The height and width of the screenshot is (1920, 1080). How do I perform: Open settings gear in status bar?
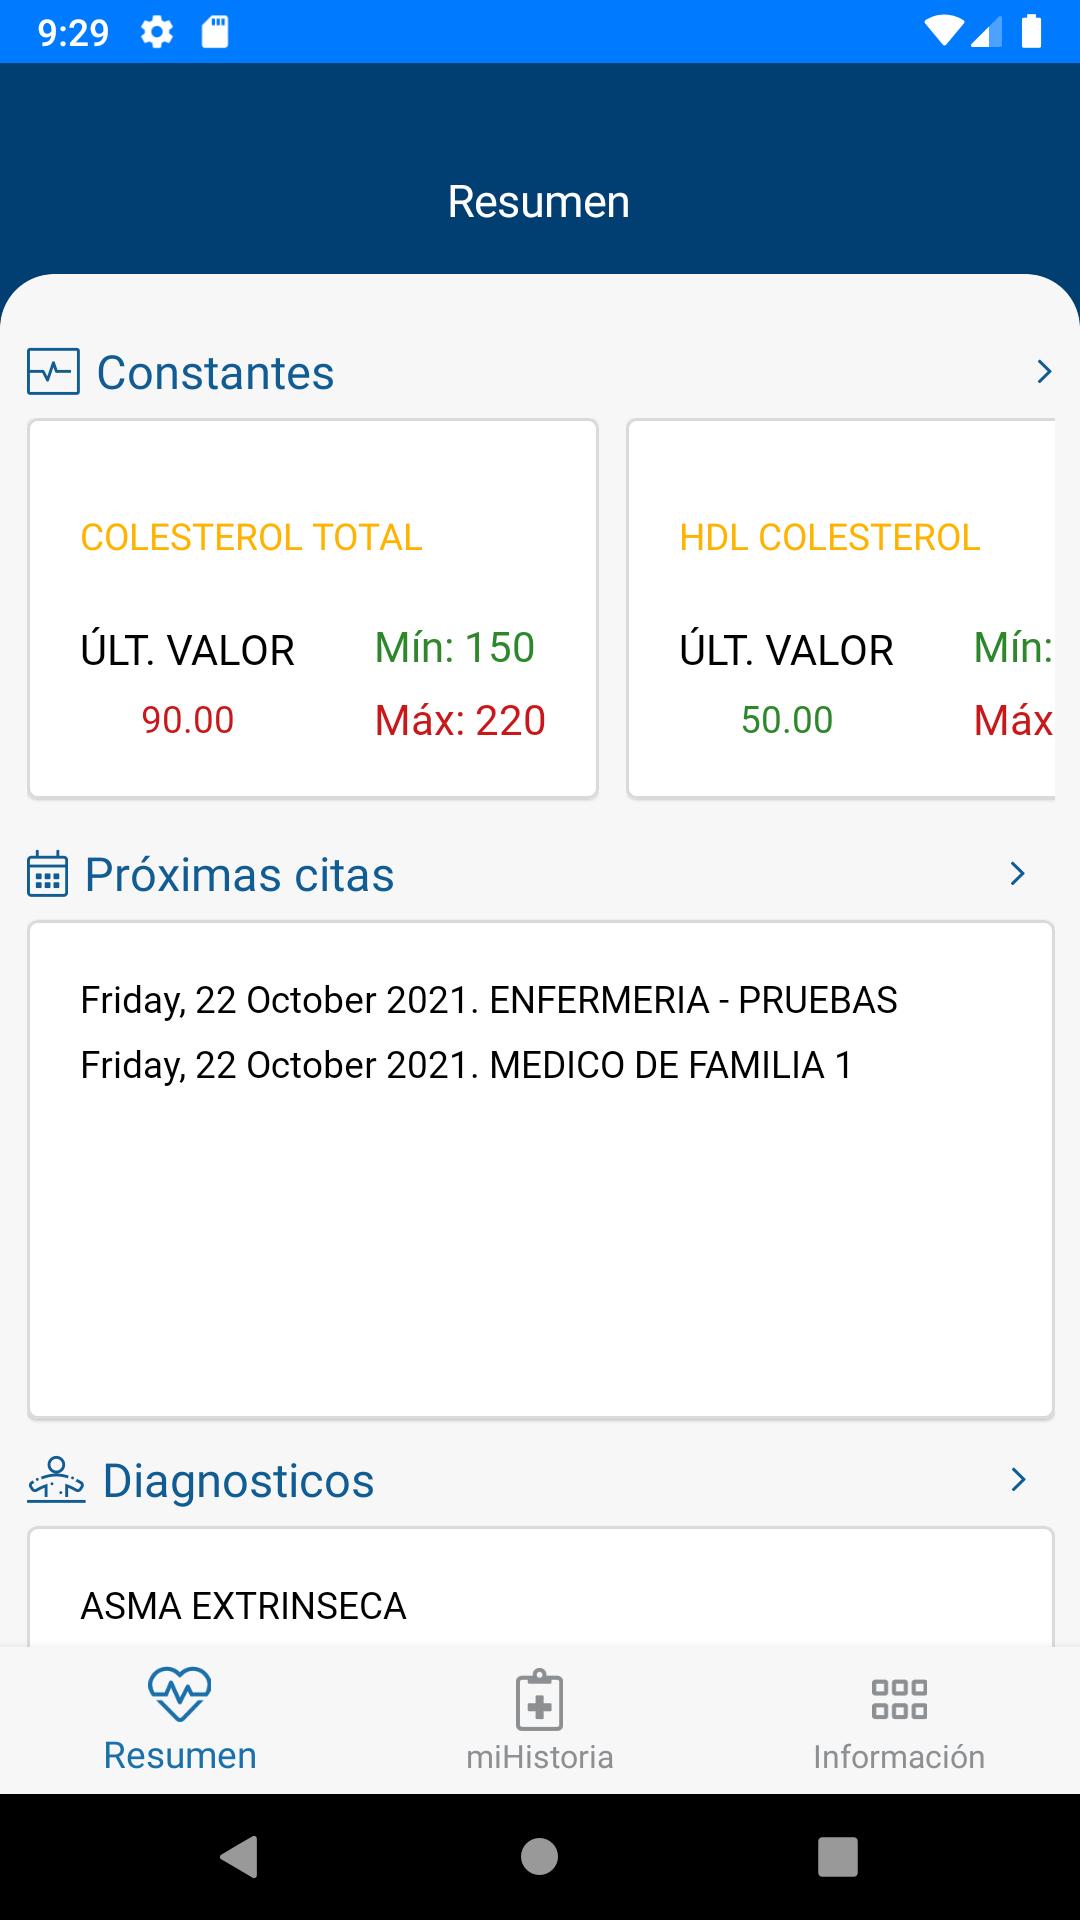[156, 33]
